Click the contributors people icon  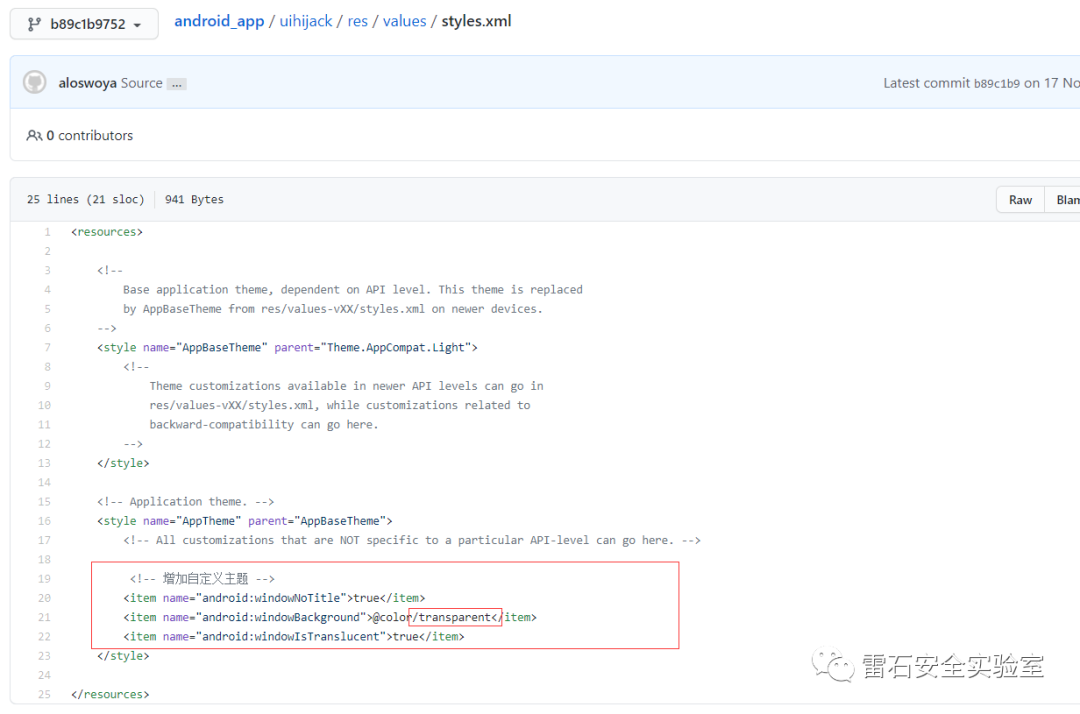tap(34, 136)
